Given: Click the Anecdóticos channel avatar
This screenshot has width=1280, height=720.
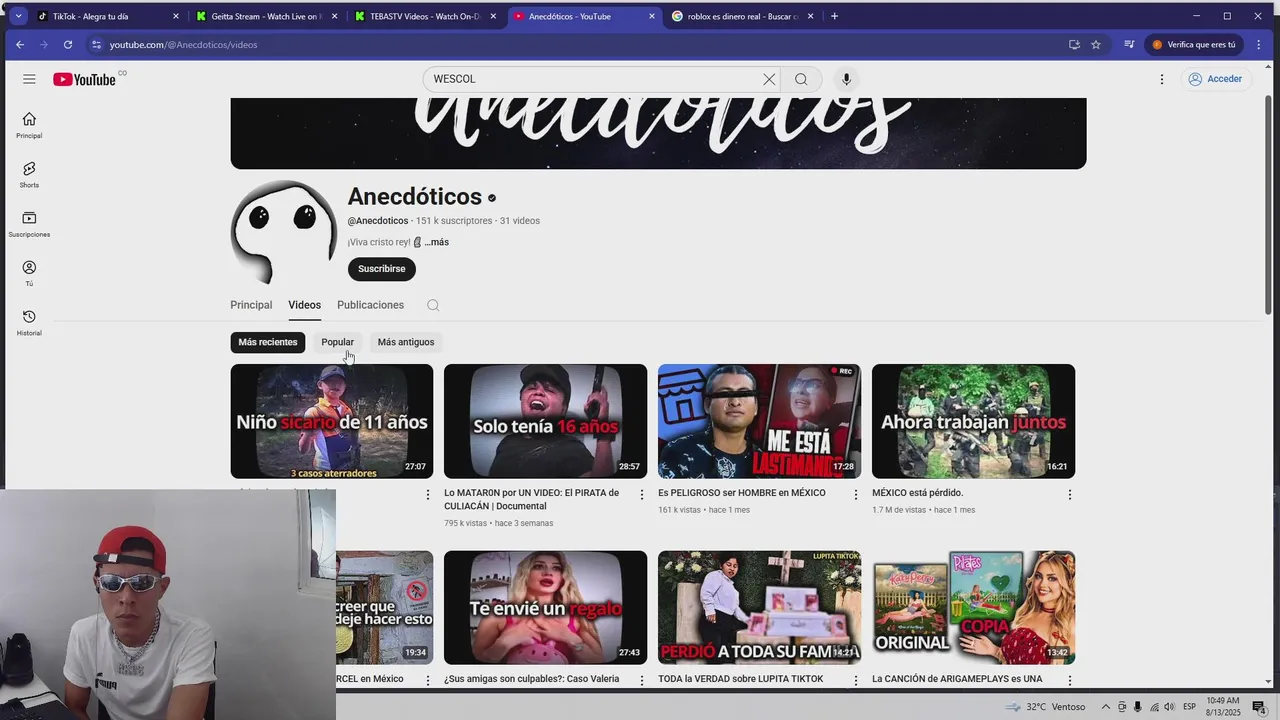Looking at the screenshot, I should point(283,233).
